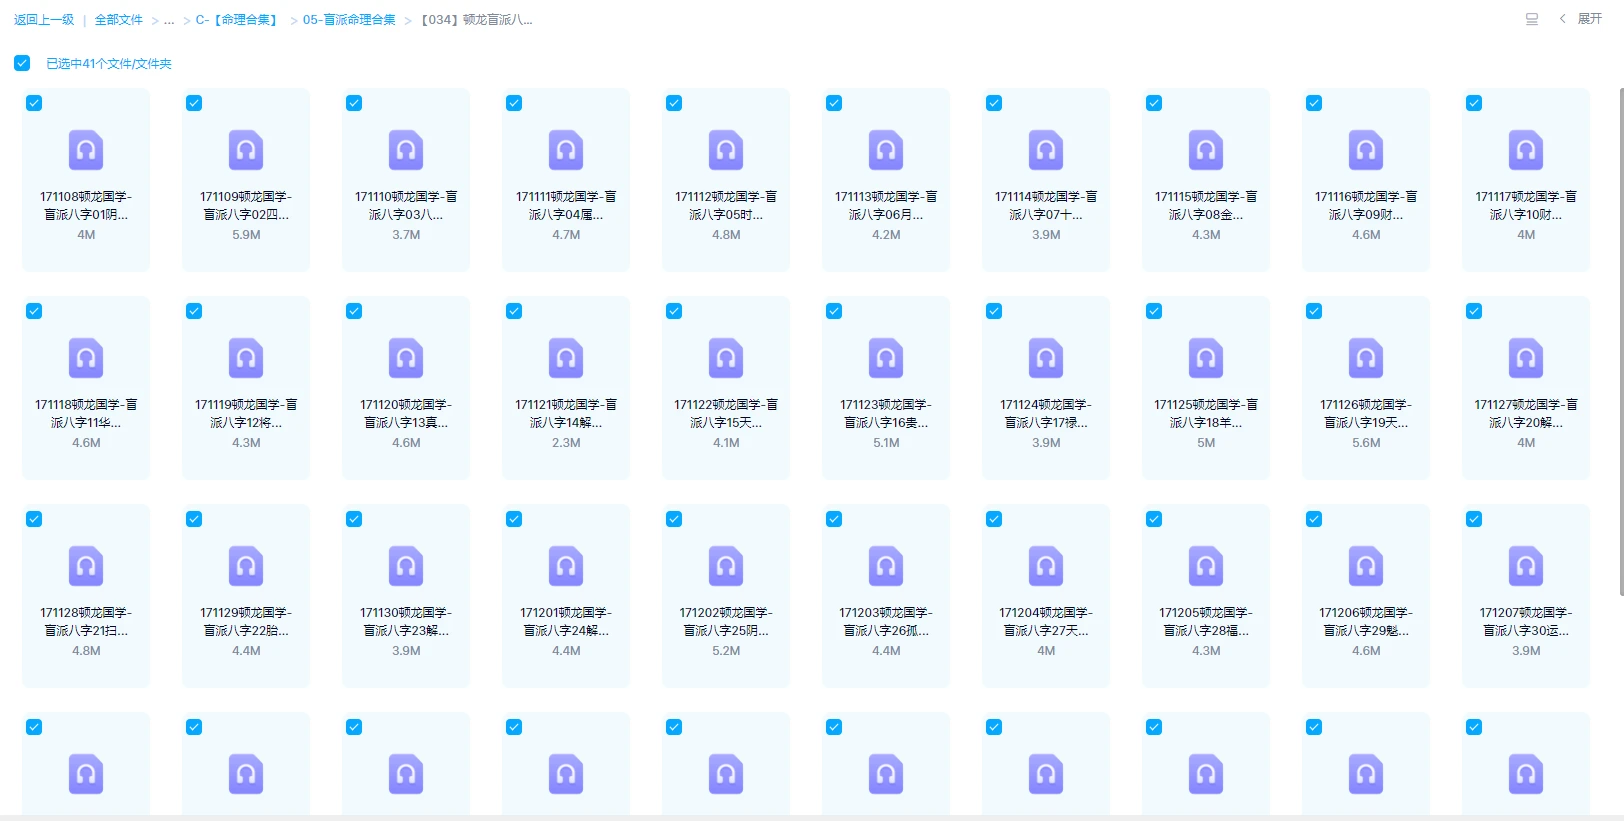Open audio file icon for 171128顿龙国学

(86, 566)
